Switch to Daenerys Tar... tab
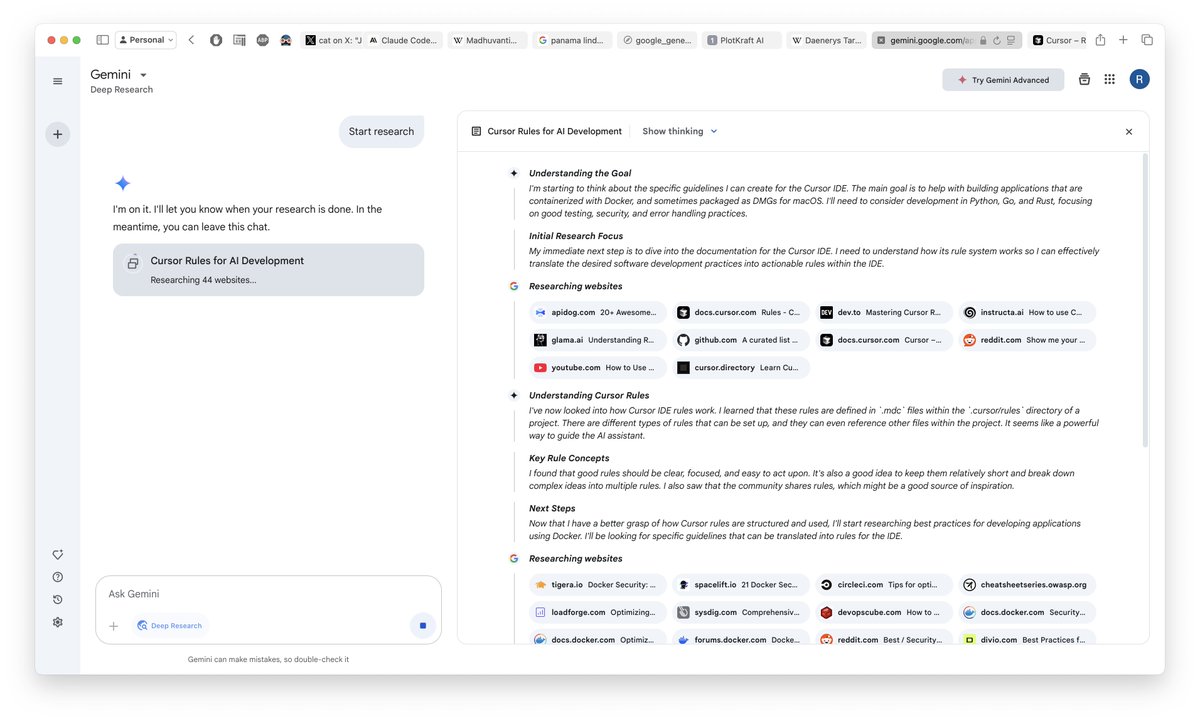Viewport: 1200px width, 721px height. [825, 41]
